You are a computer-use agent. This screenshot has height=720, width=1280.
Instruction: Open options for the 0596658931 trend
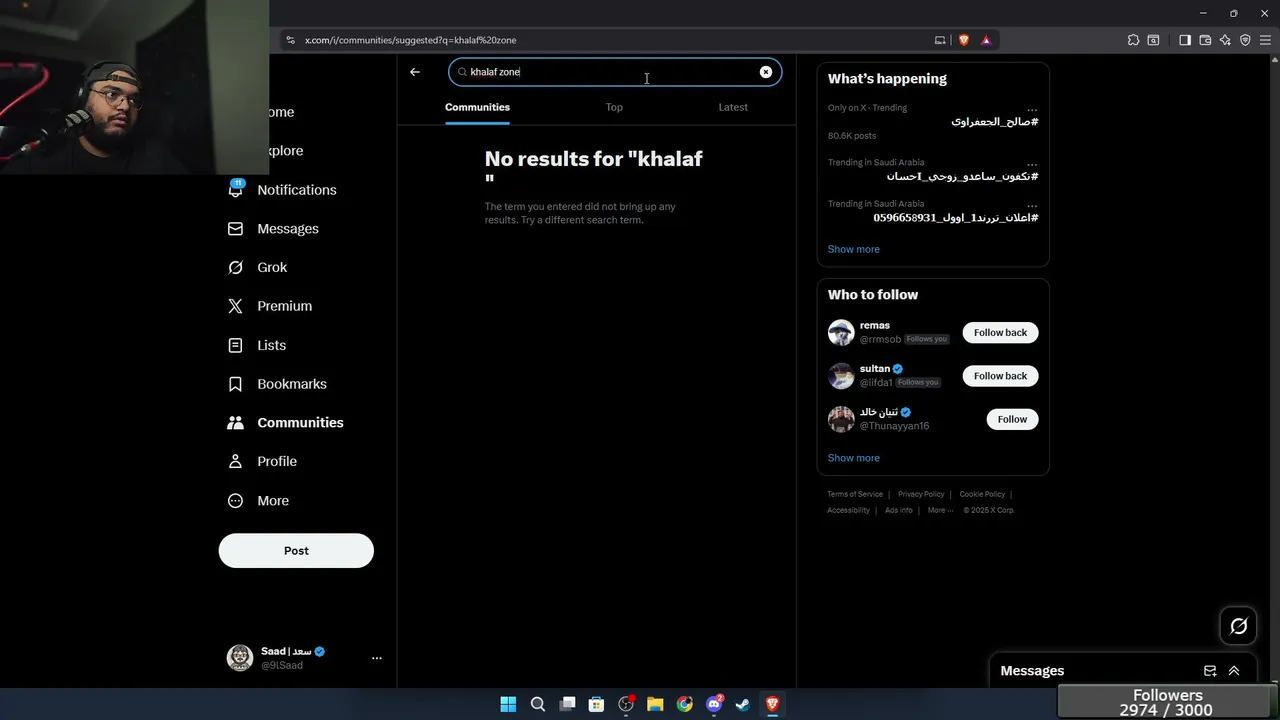click(1032, 204)
